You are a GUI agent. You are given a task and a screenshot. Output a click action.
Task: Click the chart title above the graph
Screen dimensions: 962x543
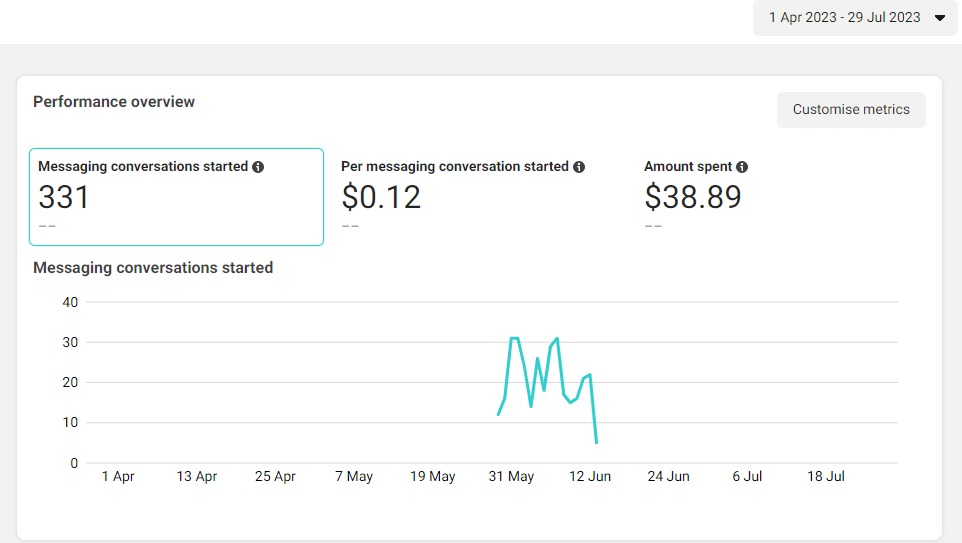153,268
